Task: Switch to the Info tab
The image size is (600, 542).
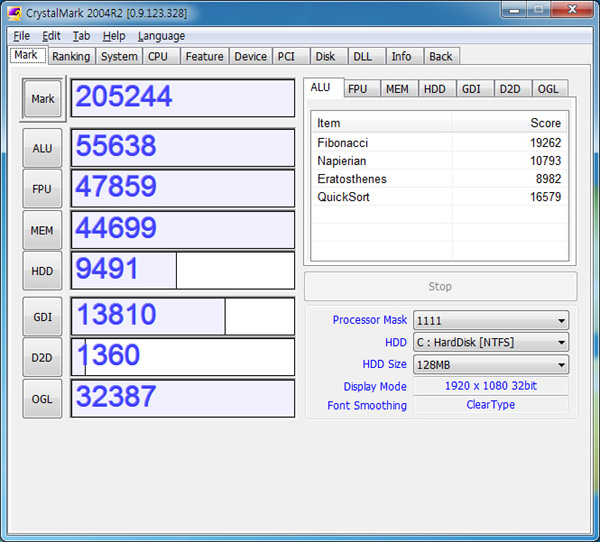Action: tap(405, 56)
